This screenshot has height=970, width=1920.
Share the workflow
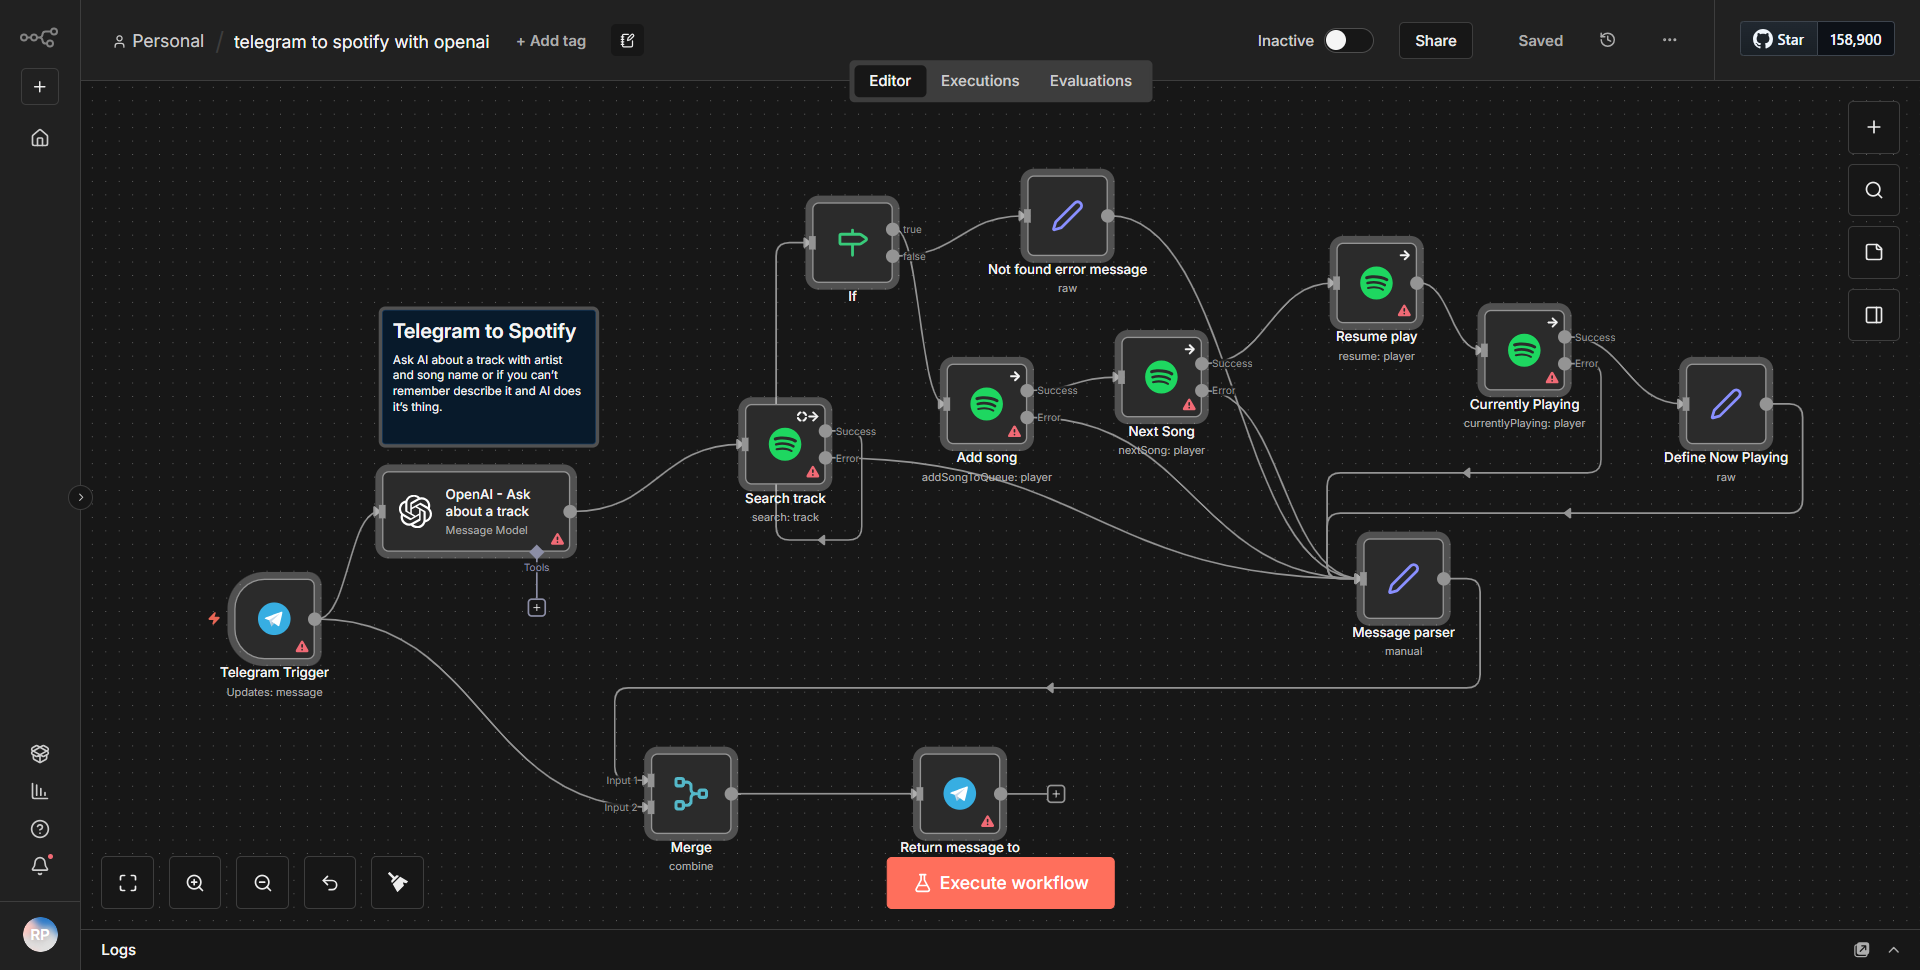1435,40
